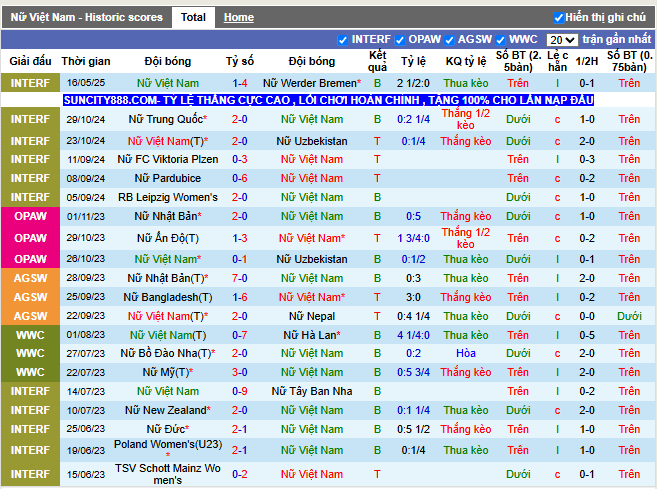Viewport: 657px width, 489px height.
Task: Click the Tỷ số column header
Action: 240,61
